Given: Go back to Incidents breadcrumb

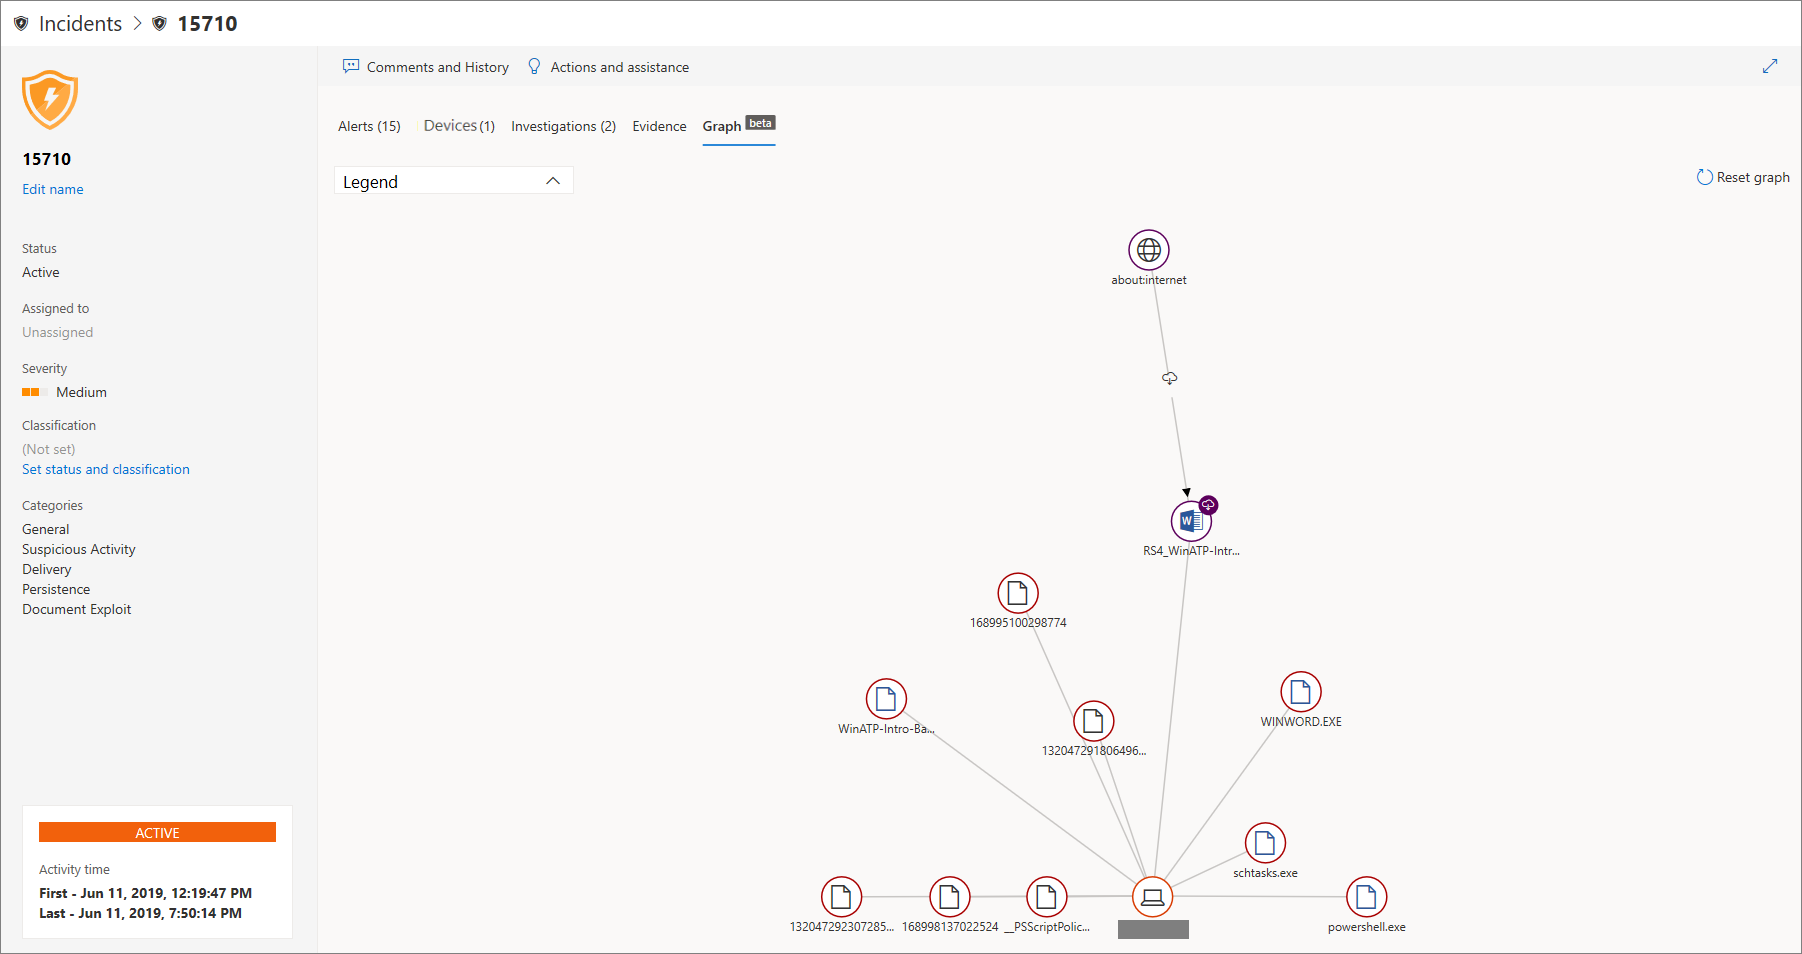Looking at the screenshot, I should (80, 23).
